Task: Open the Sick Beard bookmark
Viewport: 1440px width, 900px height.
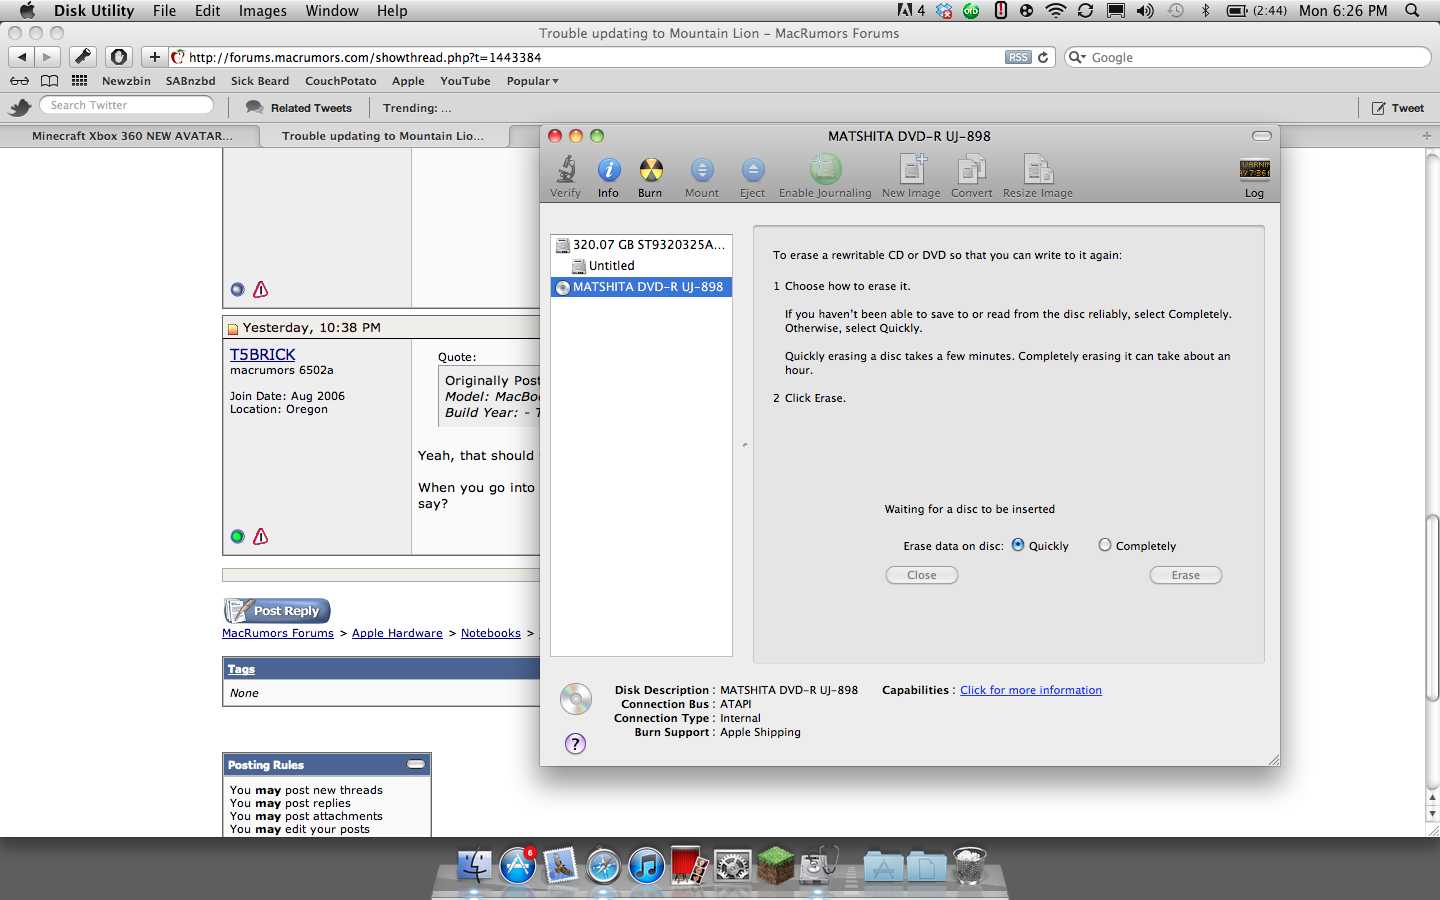Action: click(260, 81)
